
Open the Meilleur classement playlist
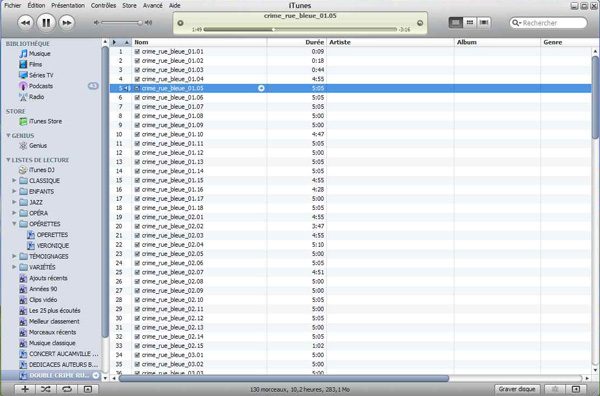point(50,321)
